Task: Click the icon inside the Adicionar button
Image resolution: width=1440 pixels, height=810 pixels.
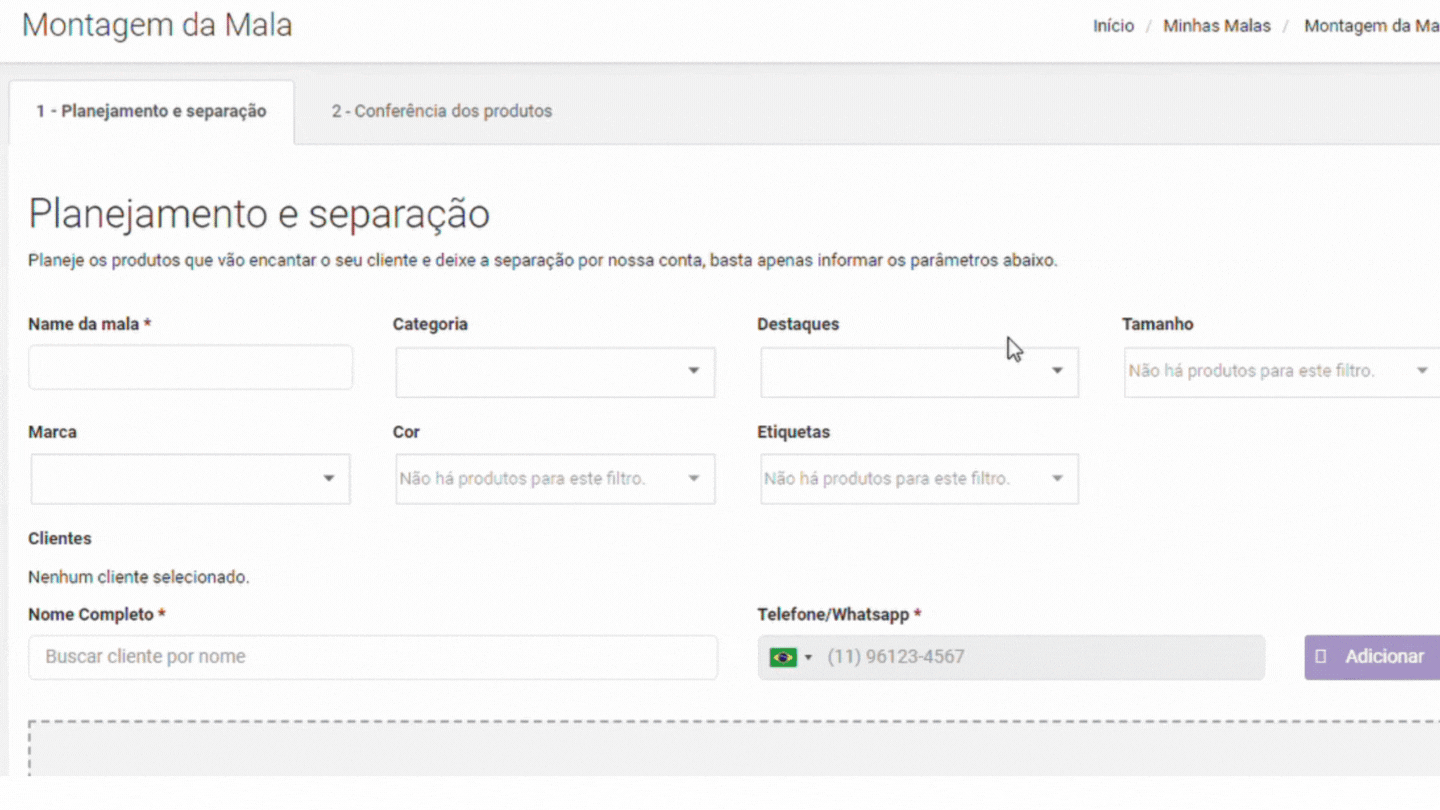Action: [1321, 657]
